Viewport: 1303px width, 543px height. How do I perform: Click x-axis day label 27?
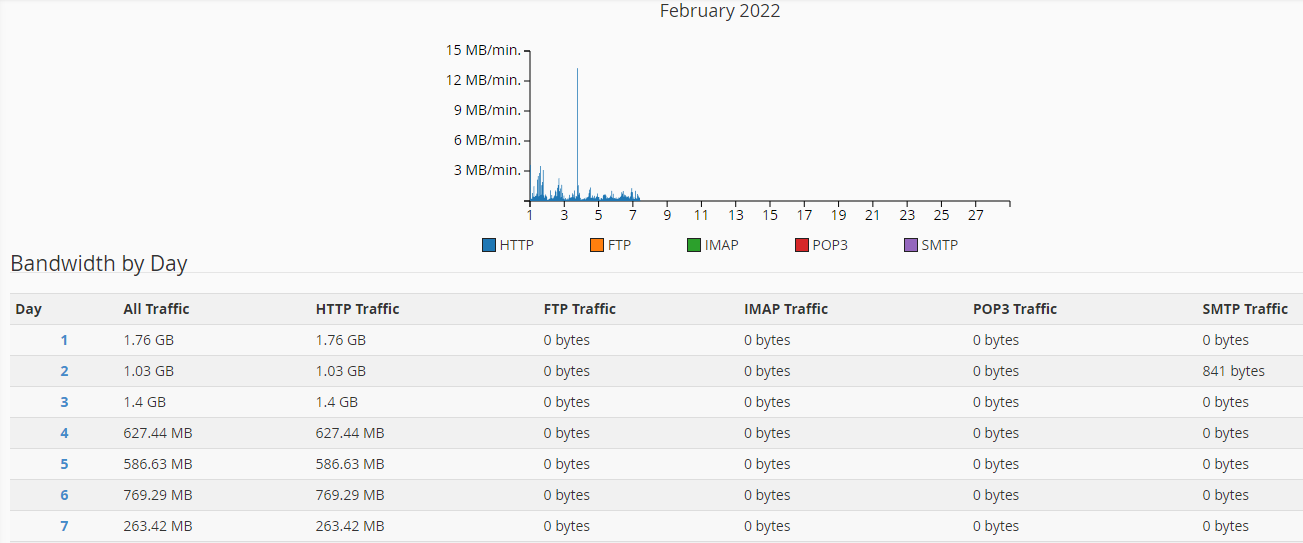pyautogui.click(x=976, y=215)
